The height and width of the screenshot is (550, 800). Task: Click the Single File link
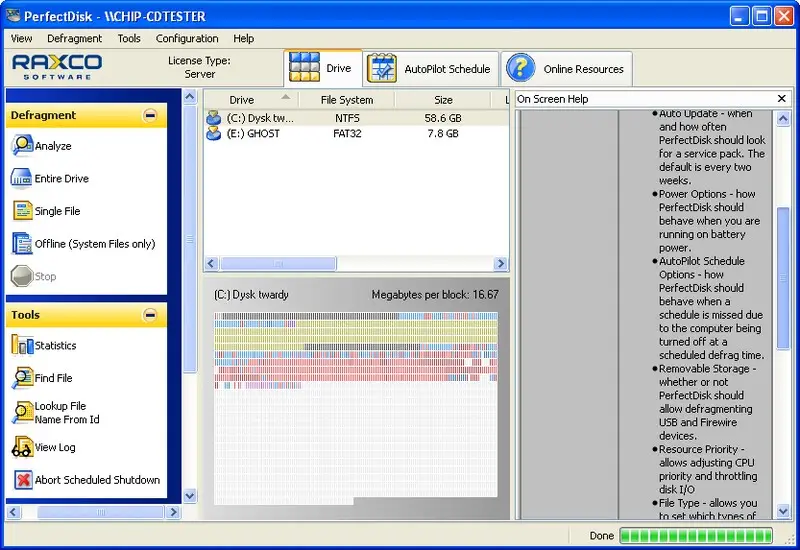point(58,211)
